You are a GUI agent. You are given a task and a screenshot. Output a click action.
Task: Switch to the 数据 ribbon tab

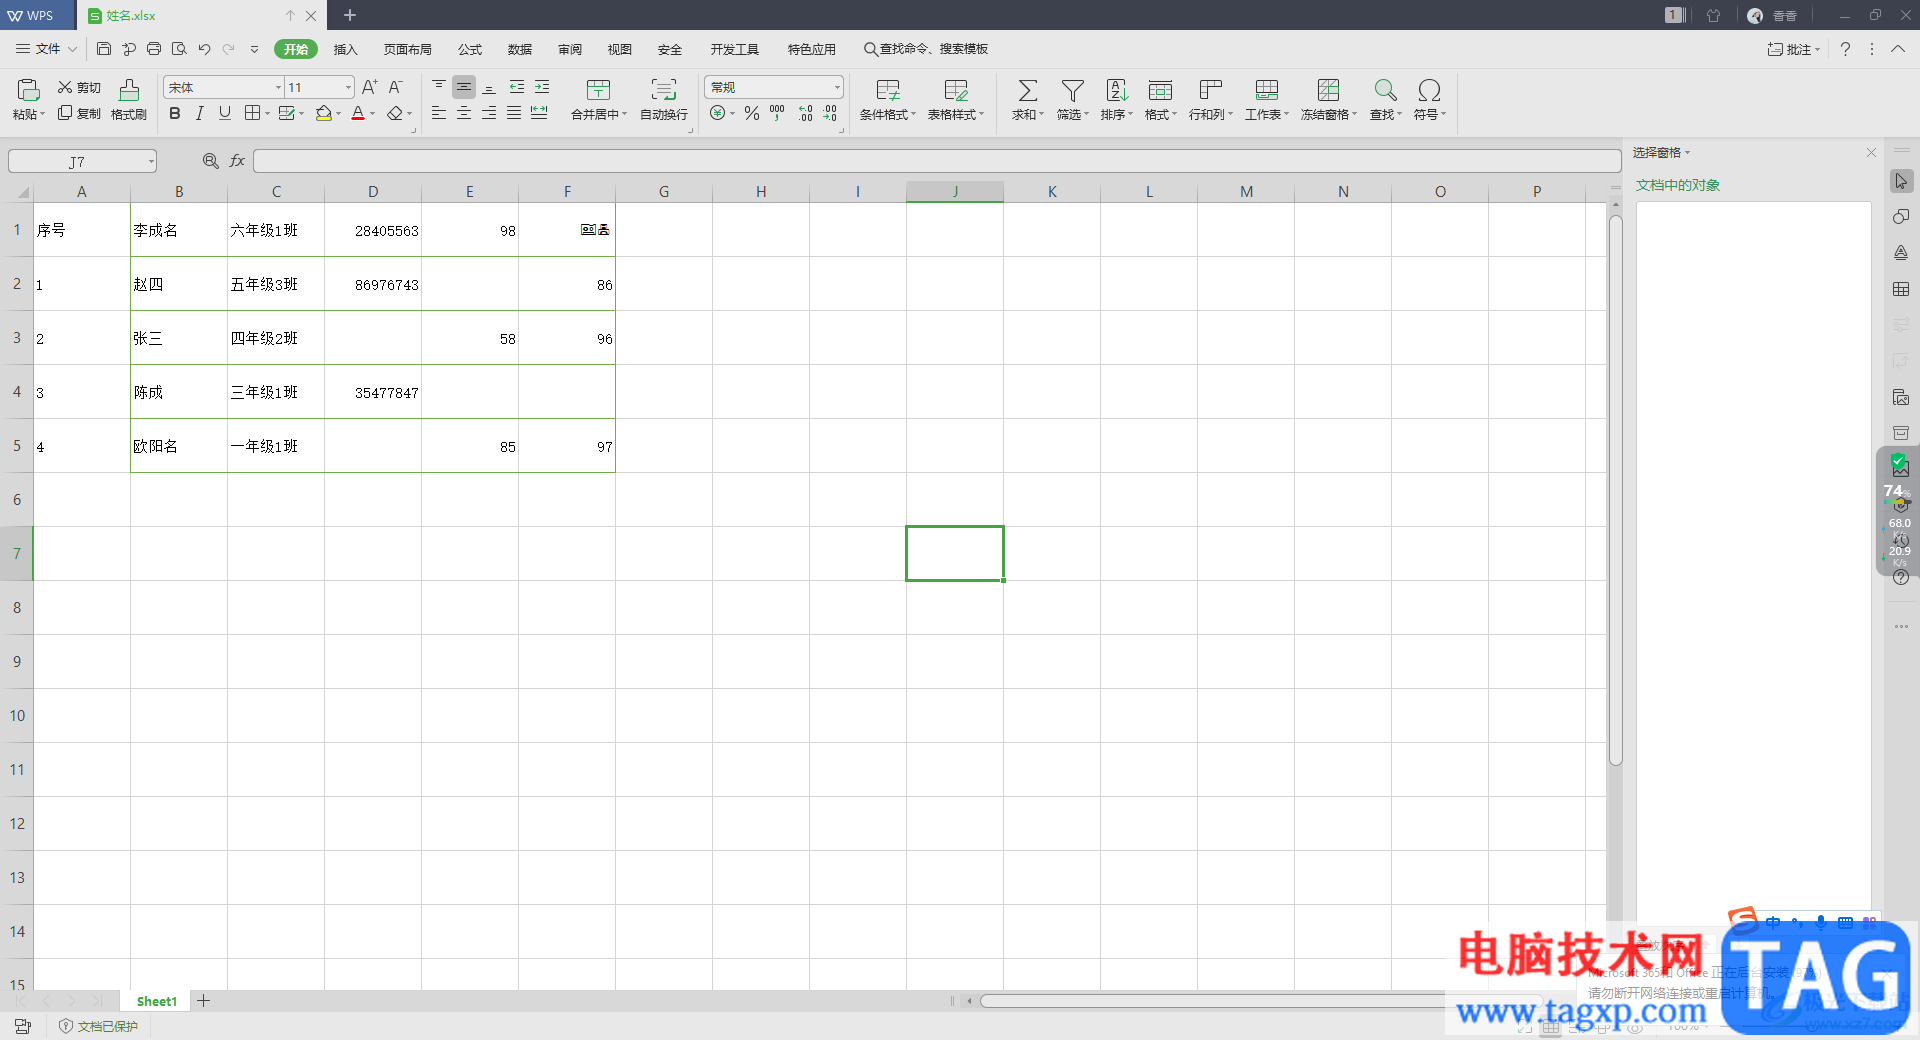(520, 49)
